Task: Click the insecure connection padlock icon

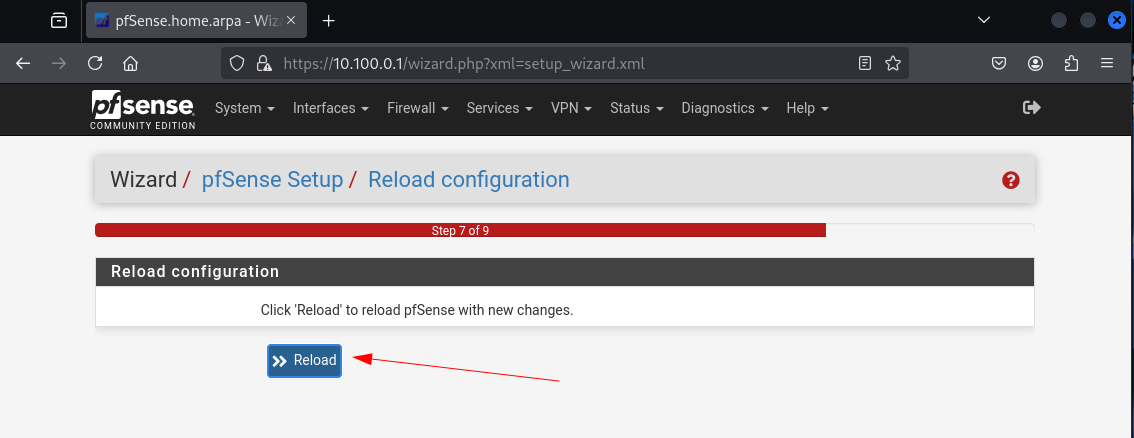Action: pyautogui.click(x=264, y=64)
